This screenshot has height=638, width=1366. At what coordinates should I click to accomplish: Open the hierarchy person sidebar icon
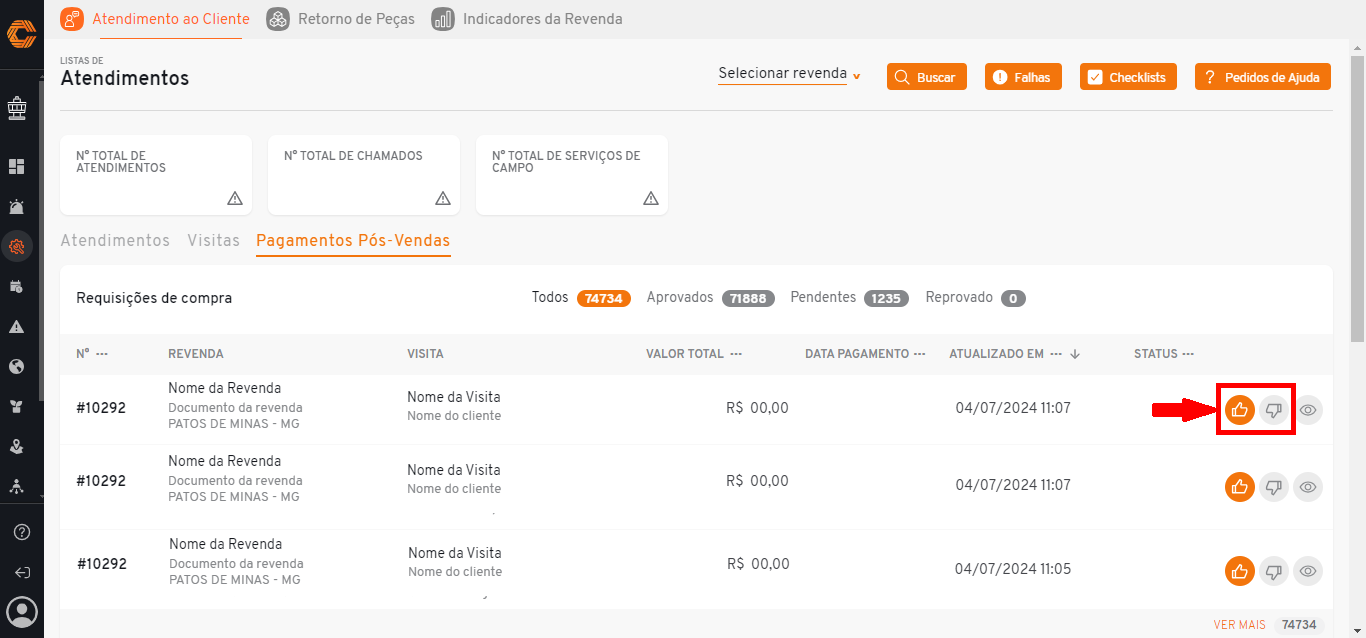click(x=17, y=486)
